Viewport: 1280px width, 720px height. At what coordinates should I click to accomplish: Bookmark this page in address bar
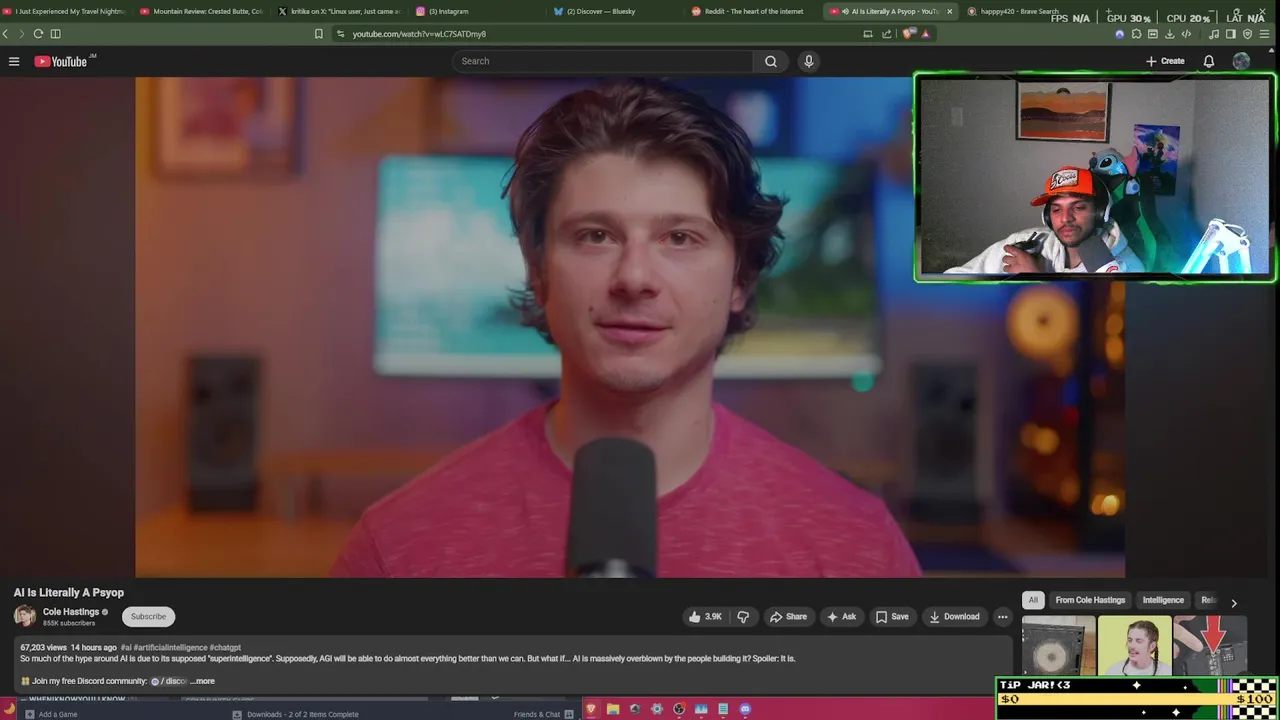click(x=319, y=33)
